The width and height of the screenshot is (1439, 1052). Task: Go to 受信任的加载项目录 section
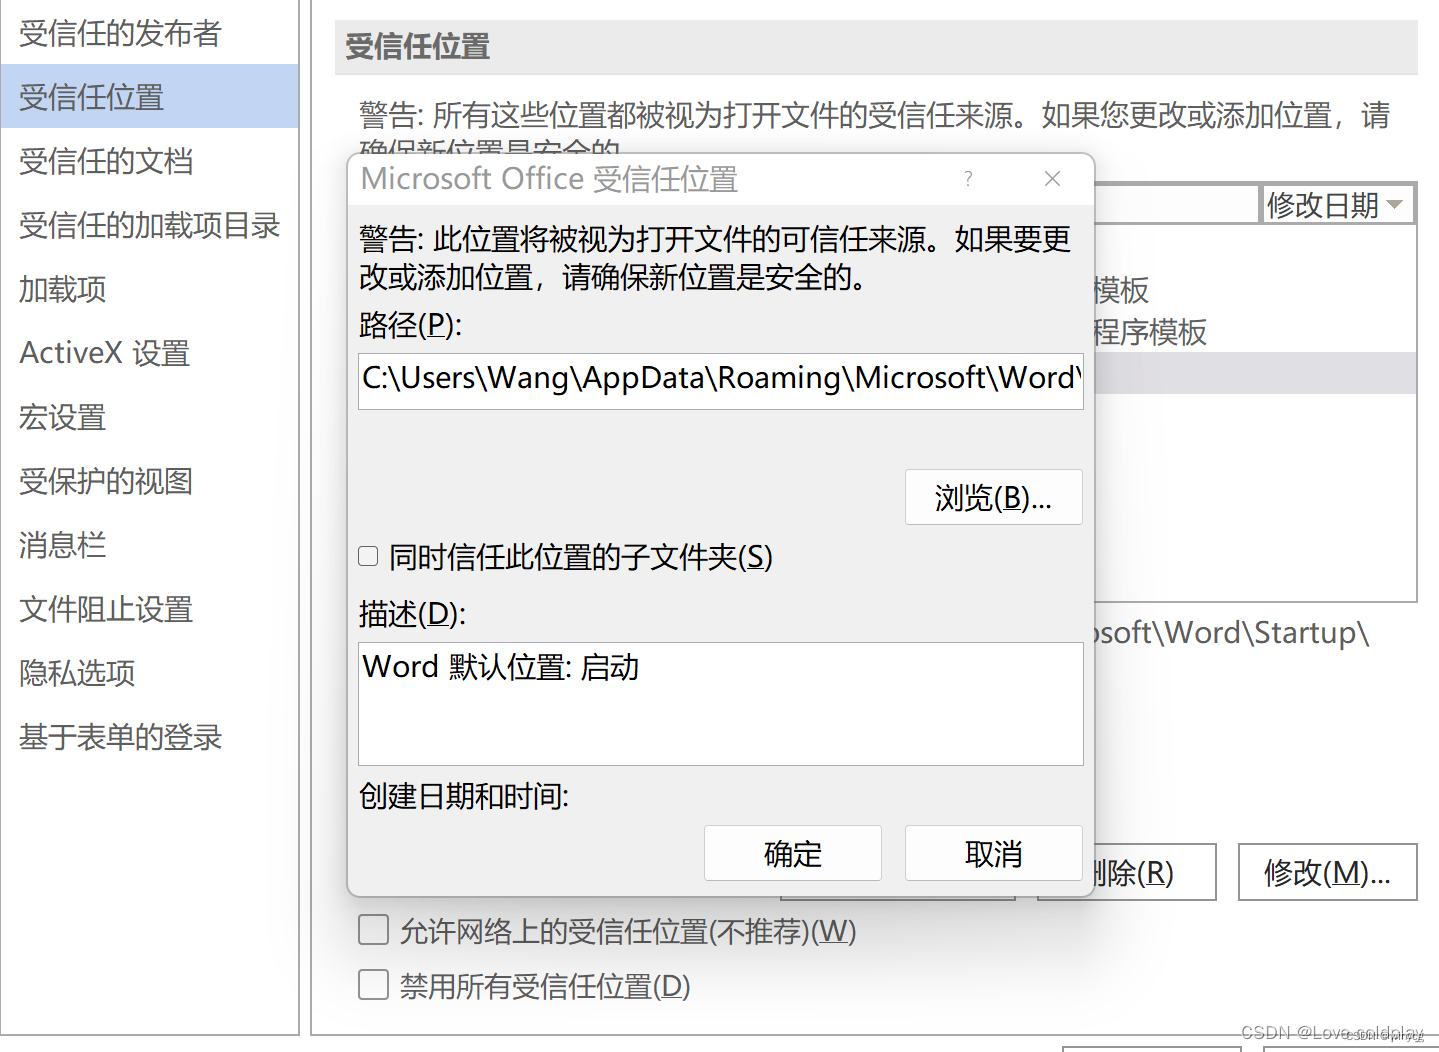click(149, 225)
